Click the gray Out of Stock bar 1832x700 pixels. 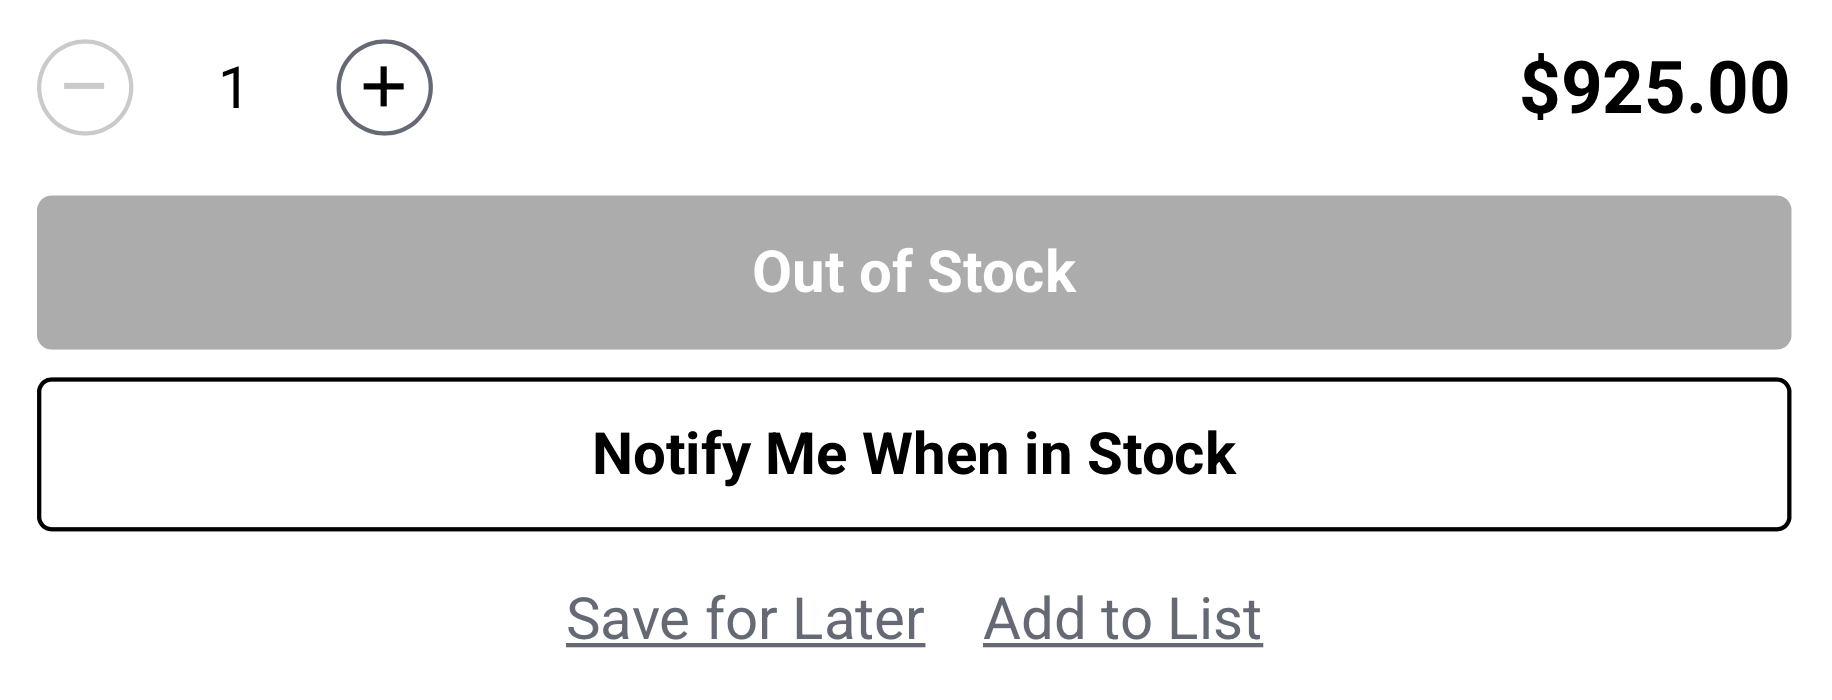pyautogui.click(x=914, y=272)
